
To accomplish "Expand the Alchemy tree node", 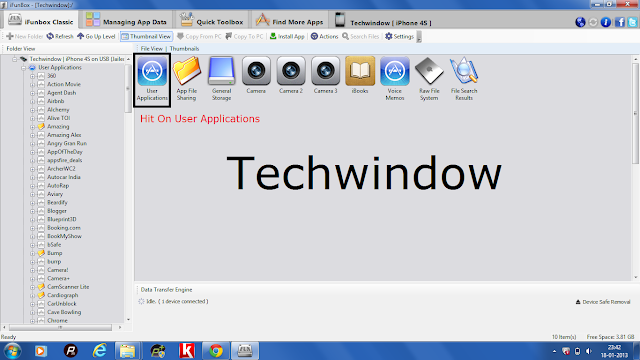I will pos(32,110).
